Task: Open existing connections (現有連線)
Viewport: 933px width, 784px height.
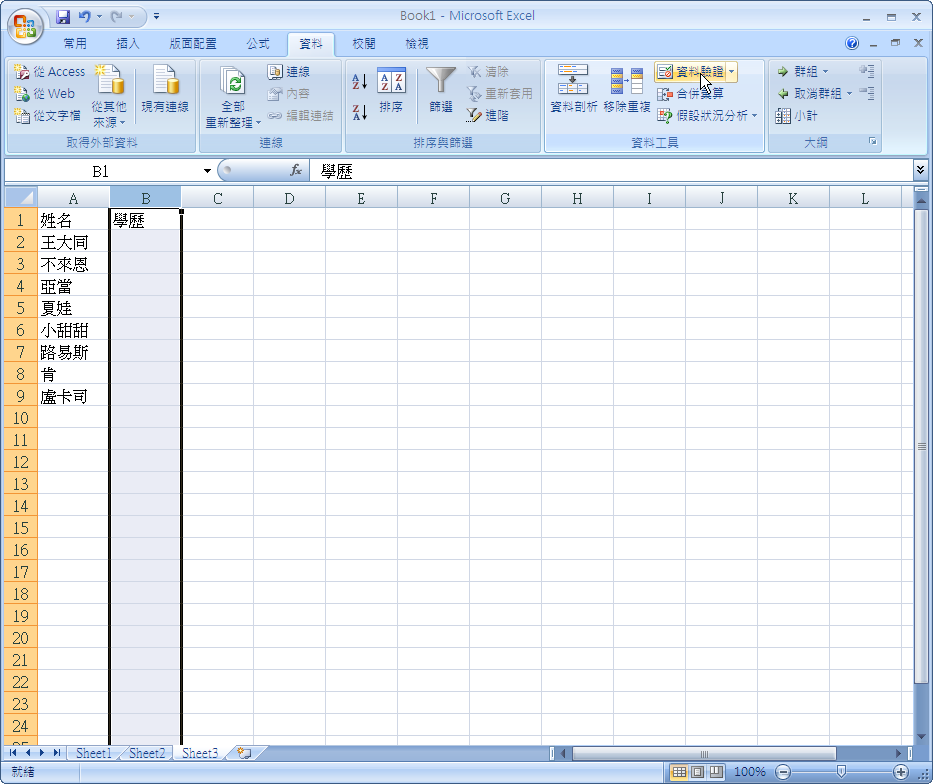Action: [165, 89]
